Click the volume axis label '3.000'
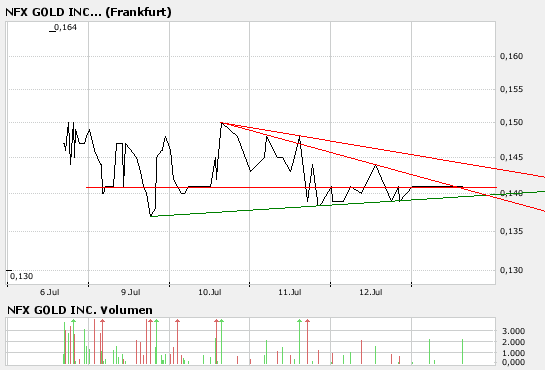The height and width of the screenshot is (384, 545). tap(513, 331)
